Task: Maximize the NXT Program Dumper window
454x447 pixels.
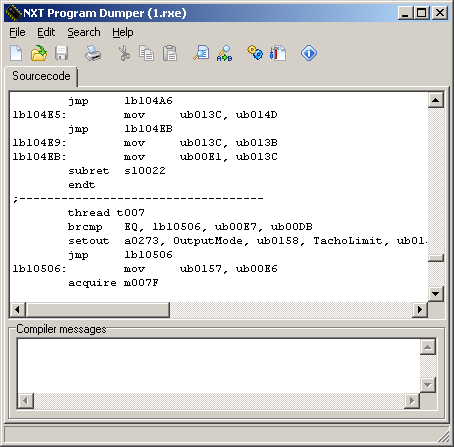Action: point(421,13)
